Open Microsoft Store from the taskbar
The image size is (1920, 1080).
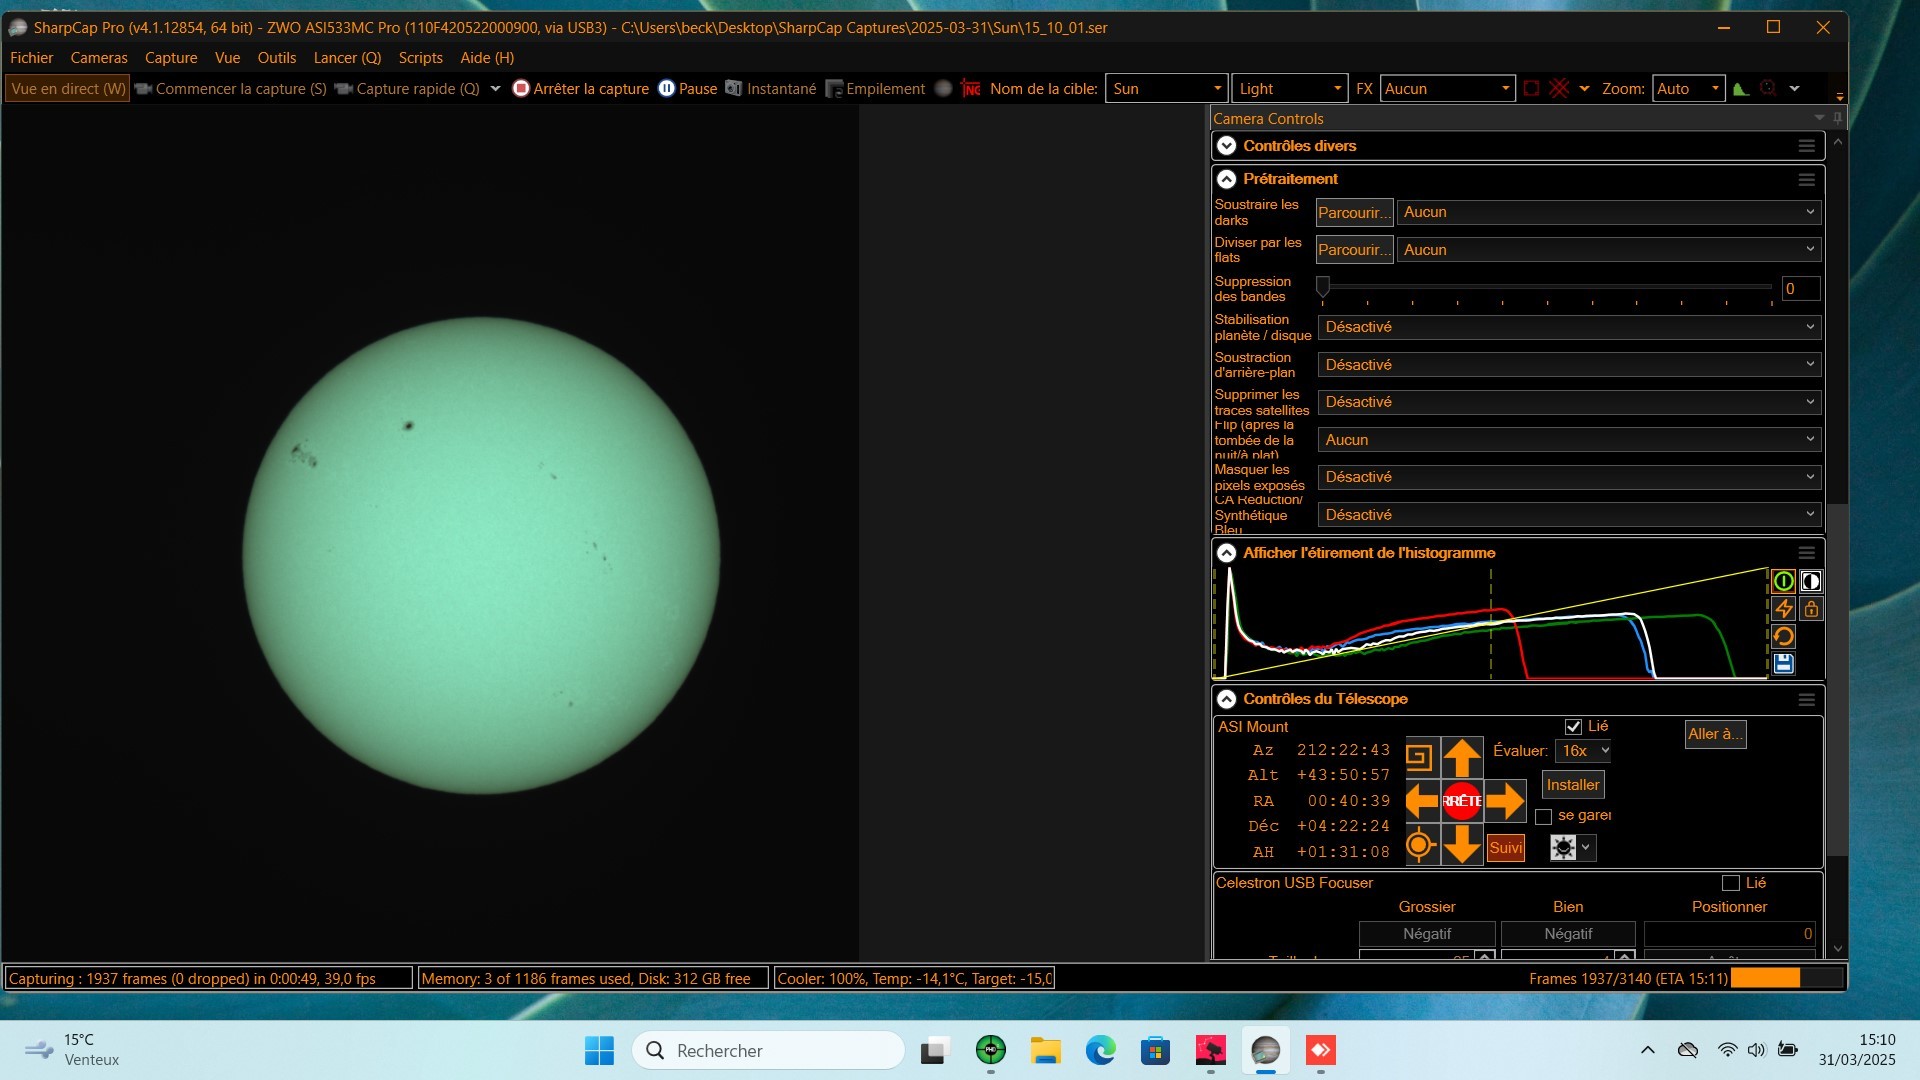click(1155, 1050)
